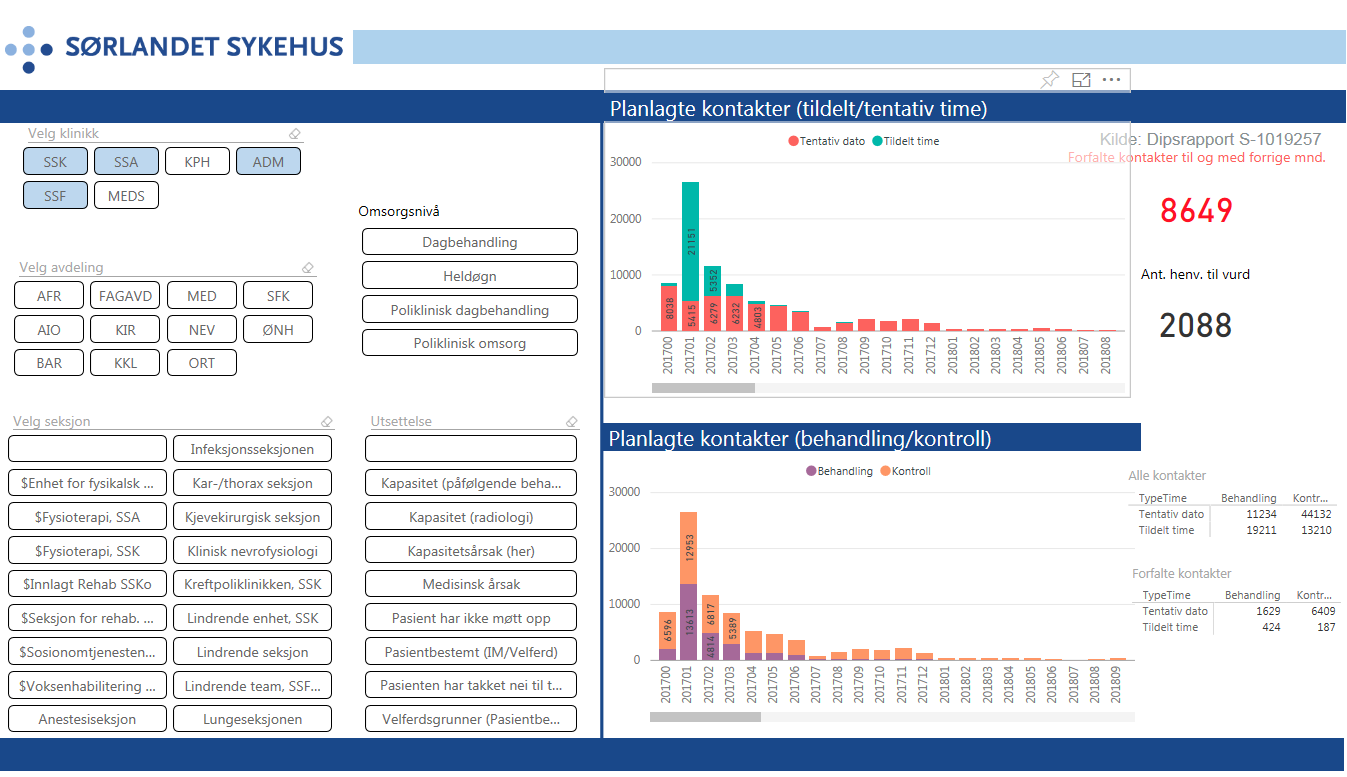
Task: Select Medisinsk årsak postponement reason
Action: click(471, 584)
